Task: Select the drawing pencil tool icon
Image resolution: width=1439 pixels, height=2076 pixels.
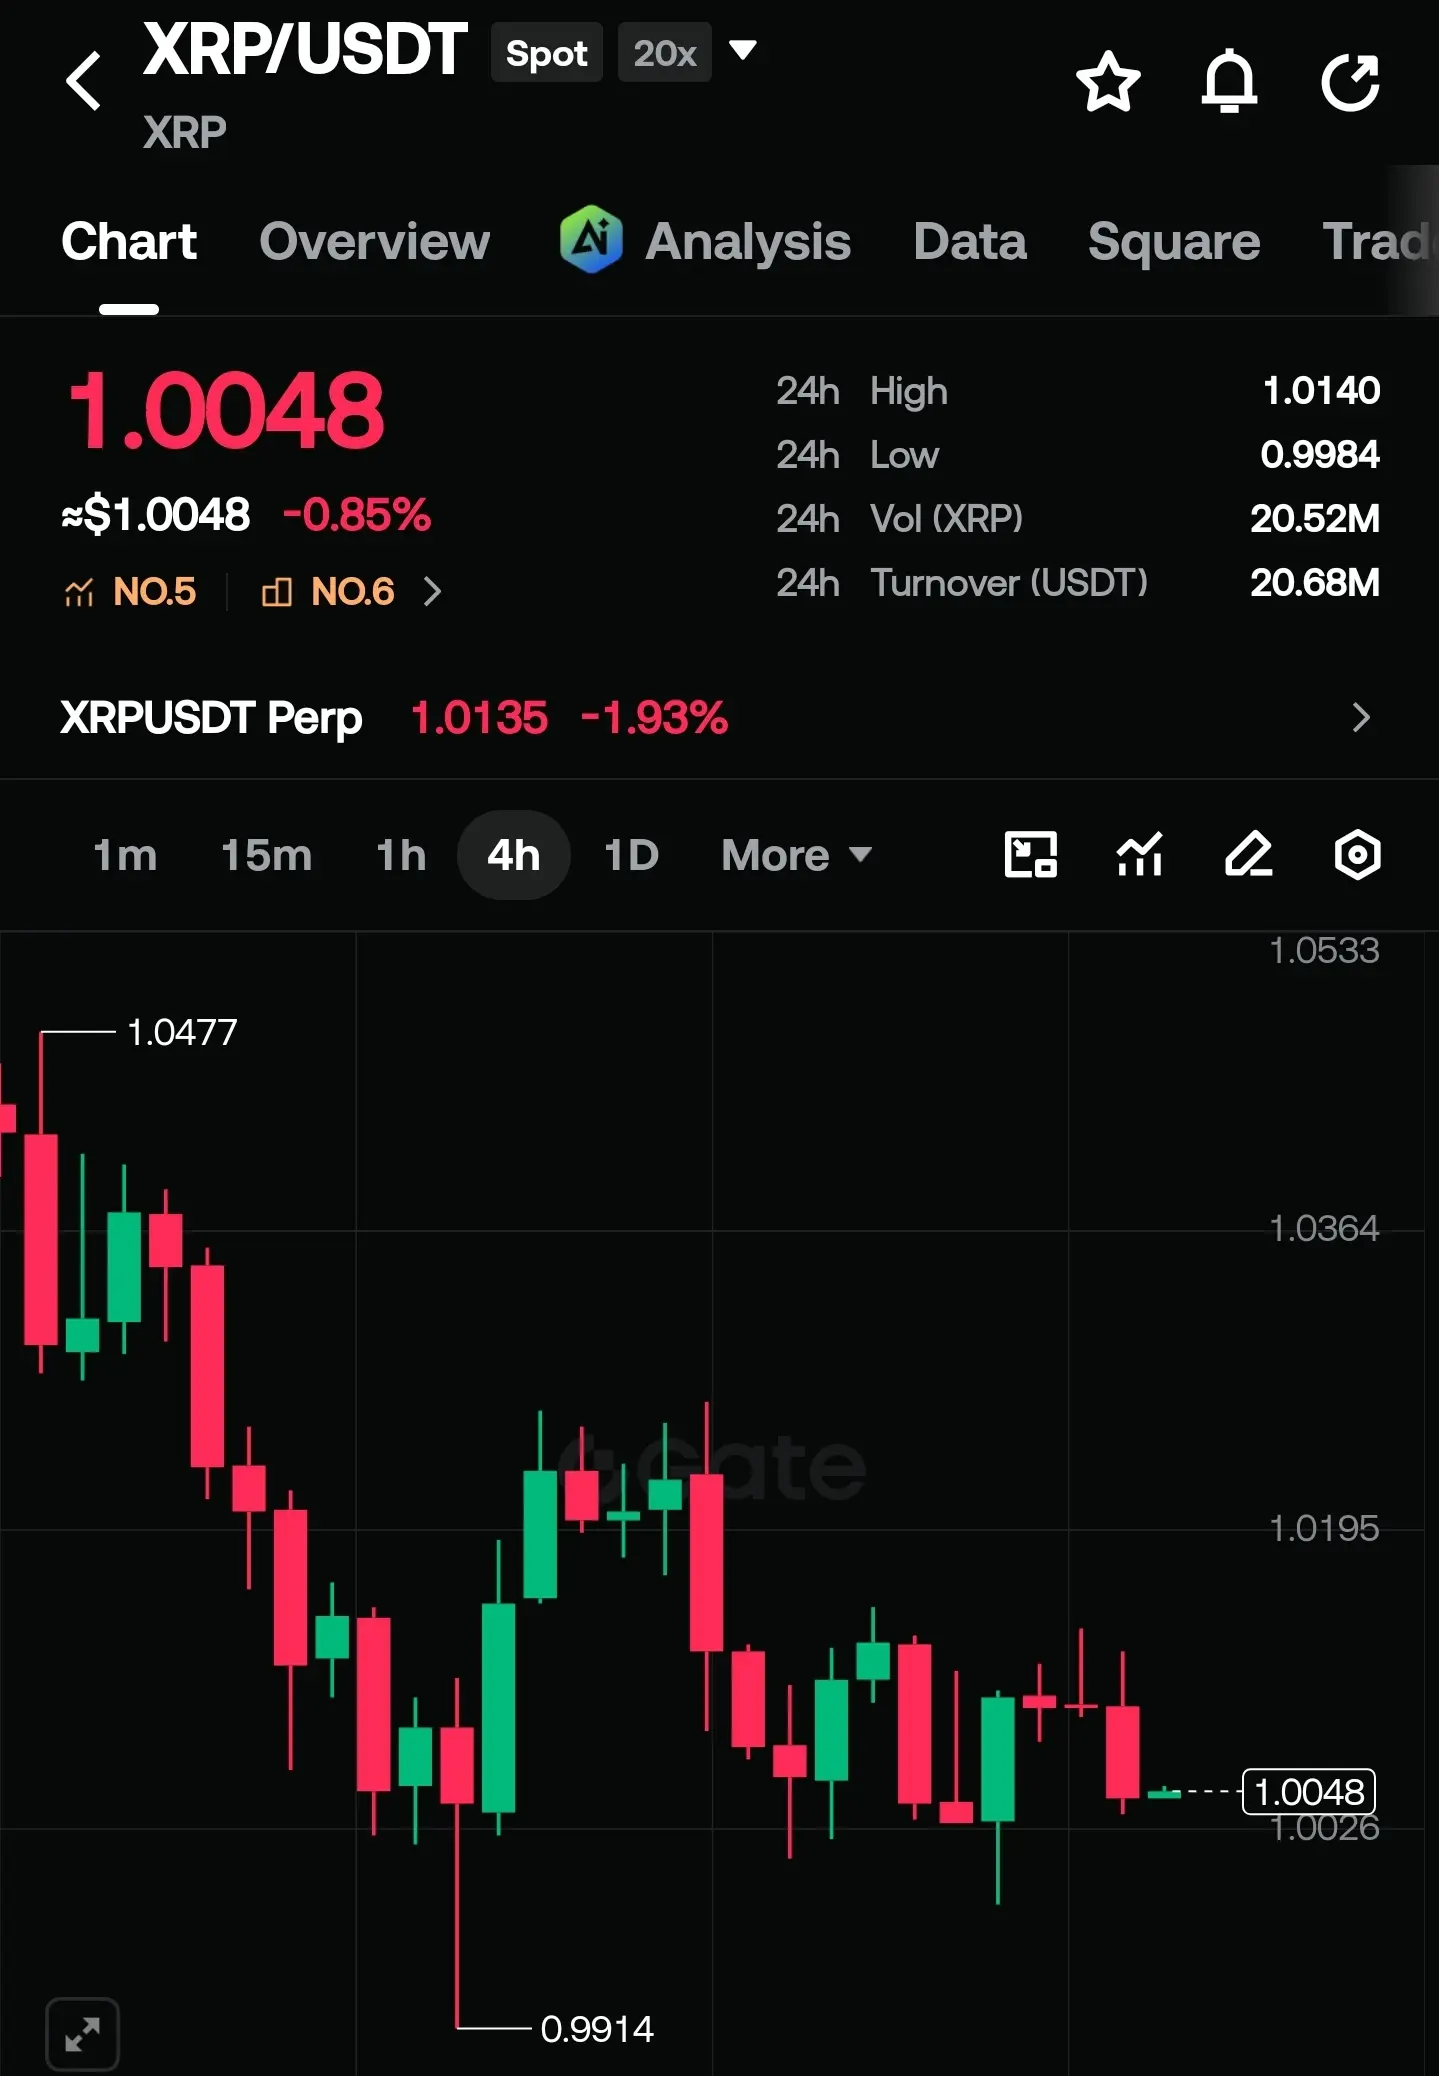Action: 1249,855
